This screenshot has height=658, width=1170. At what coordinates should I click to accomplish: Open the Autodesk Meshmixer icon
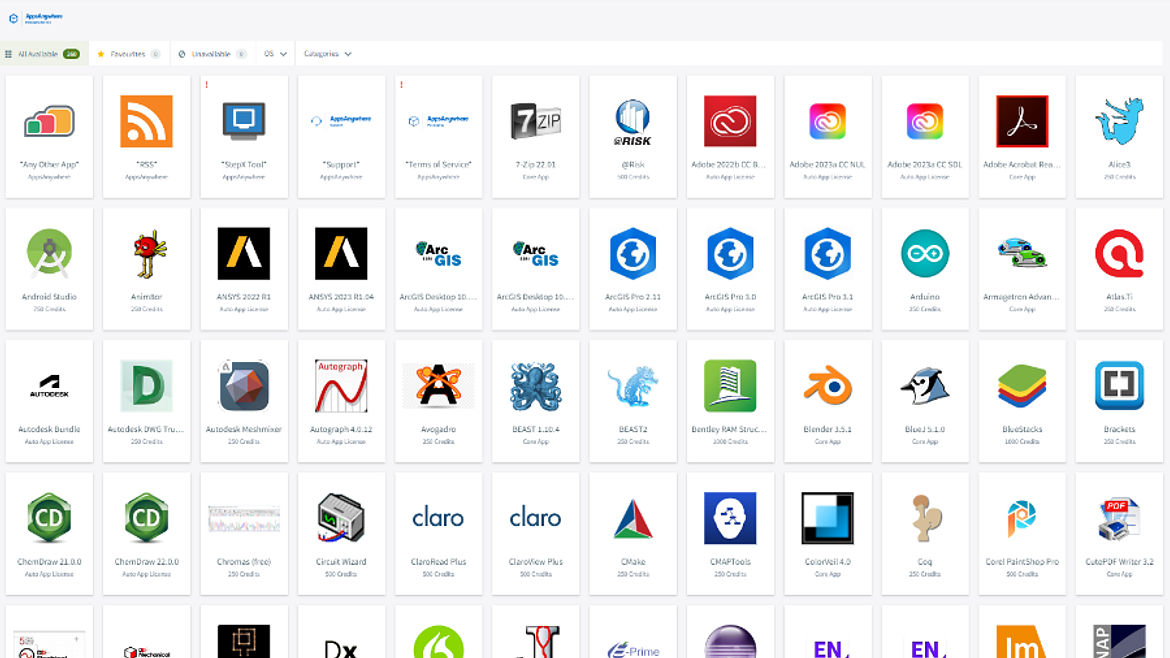coord(244,386)
